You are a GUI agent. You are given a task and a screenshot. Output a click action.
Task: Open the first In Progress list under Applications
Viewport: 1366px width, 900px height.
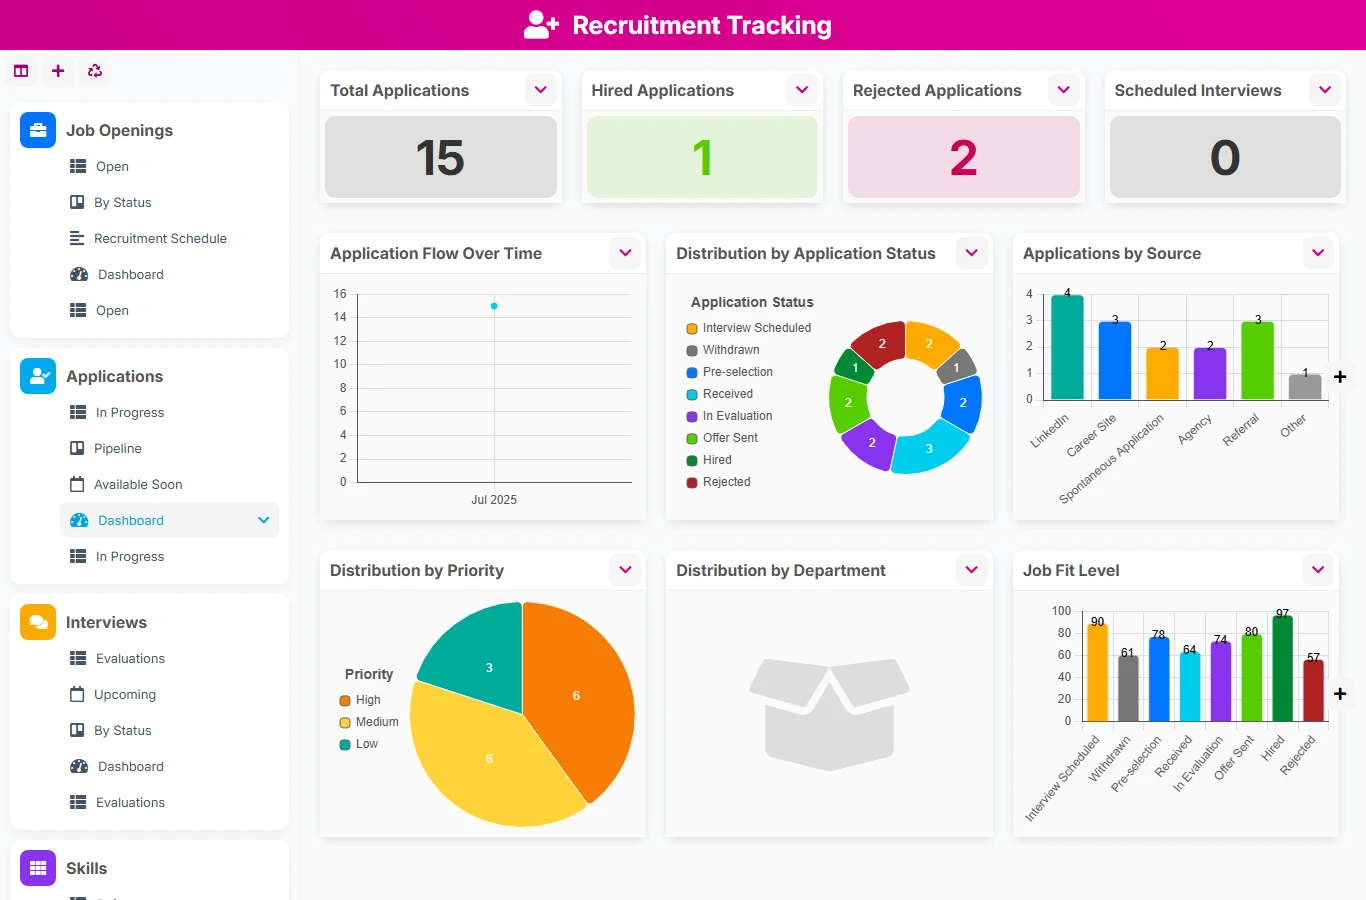coord(169,413)
